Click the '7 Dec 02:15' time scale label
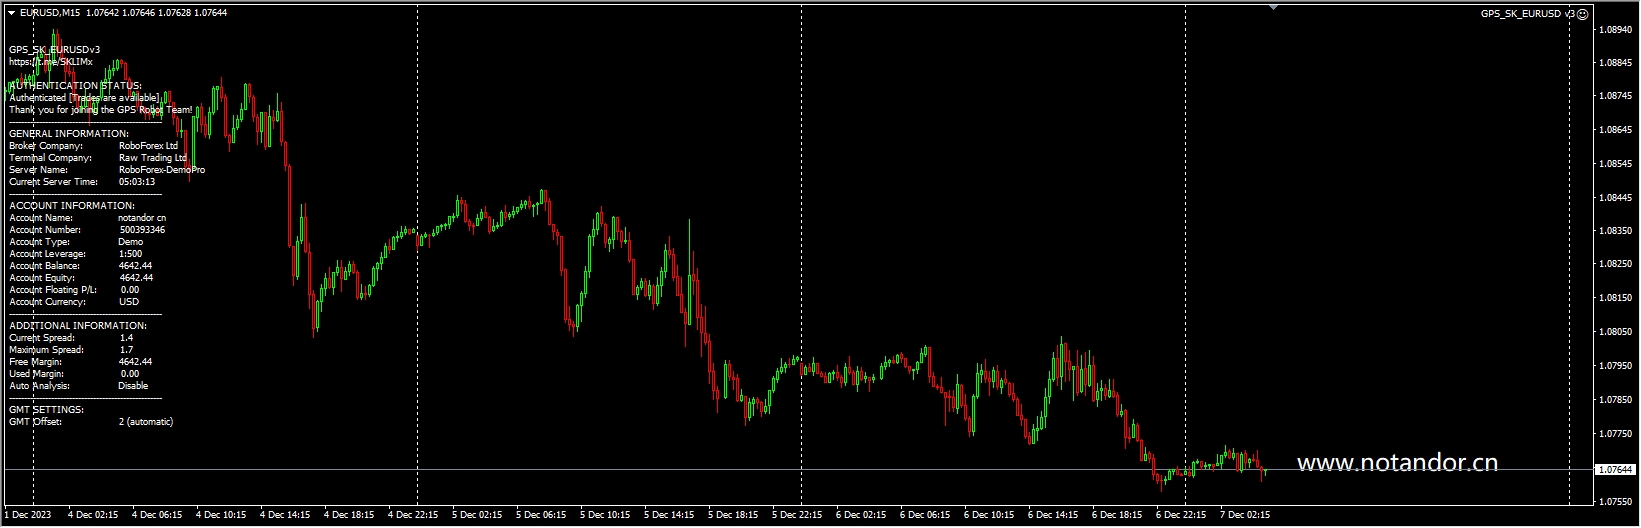The width and height of the screenshot is (1641, 528). 1245,515
